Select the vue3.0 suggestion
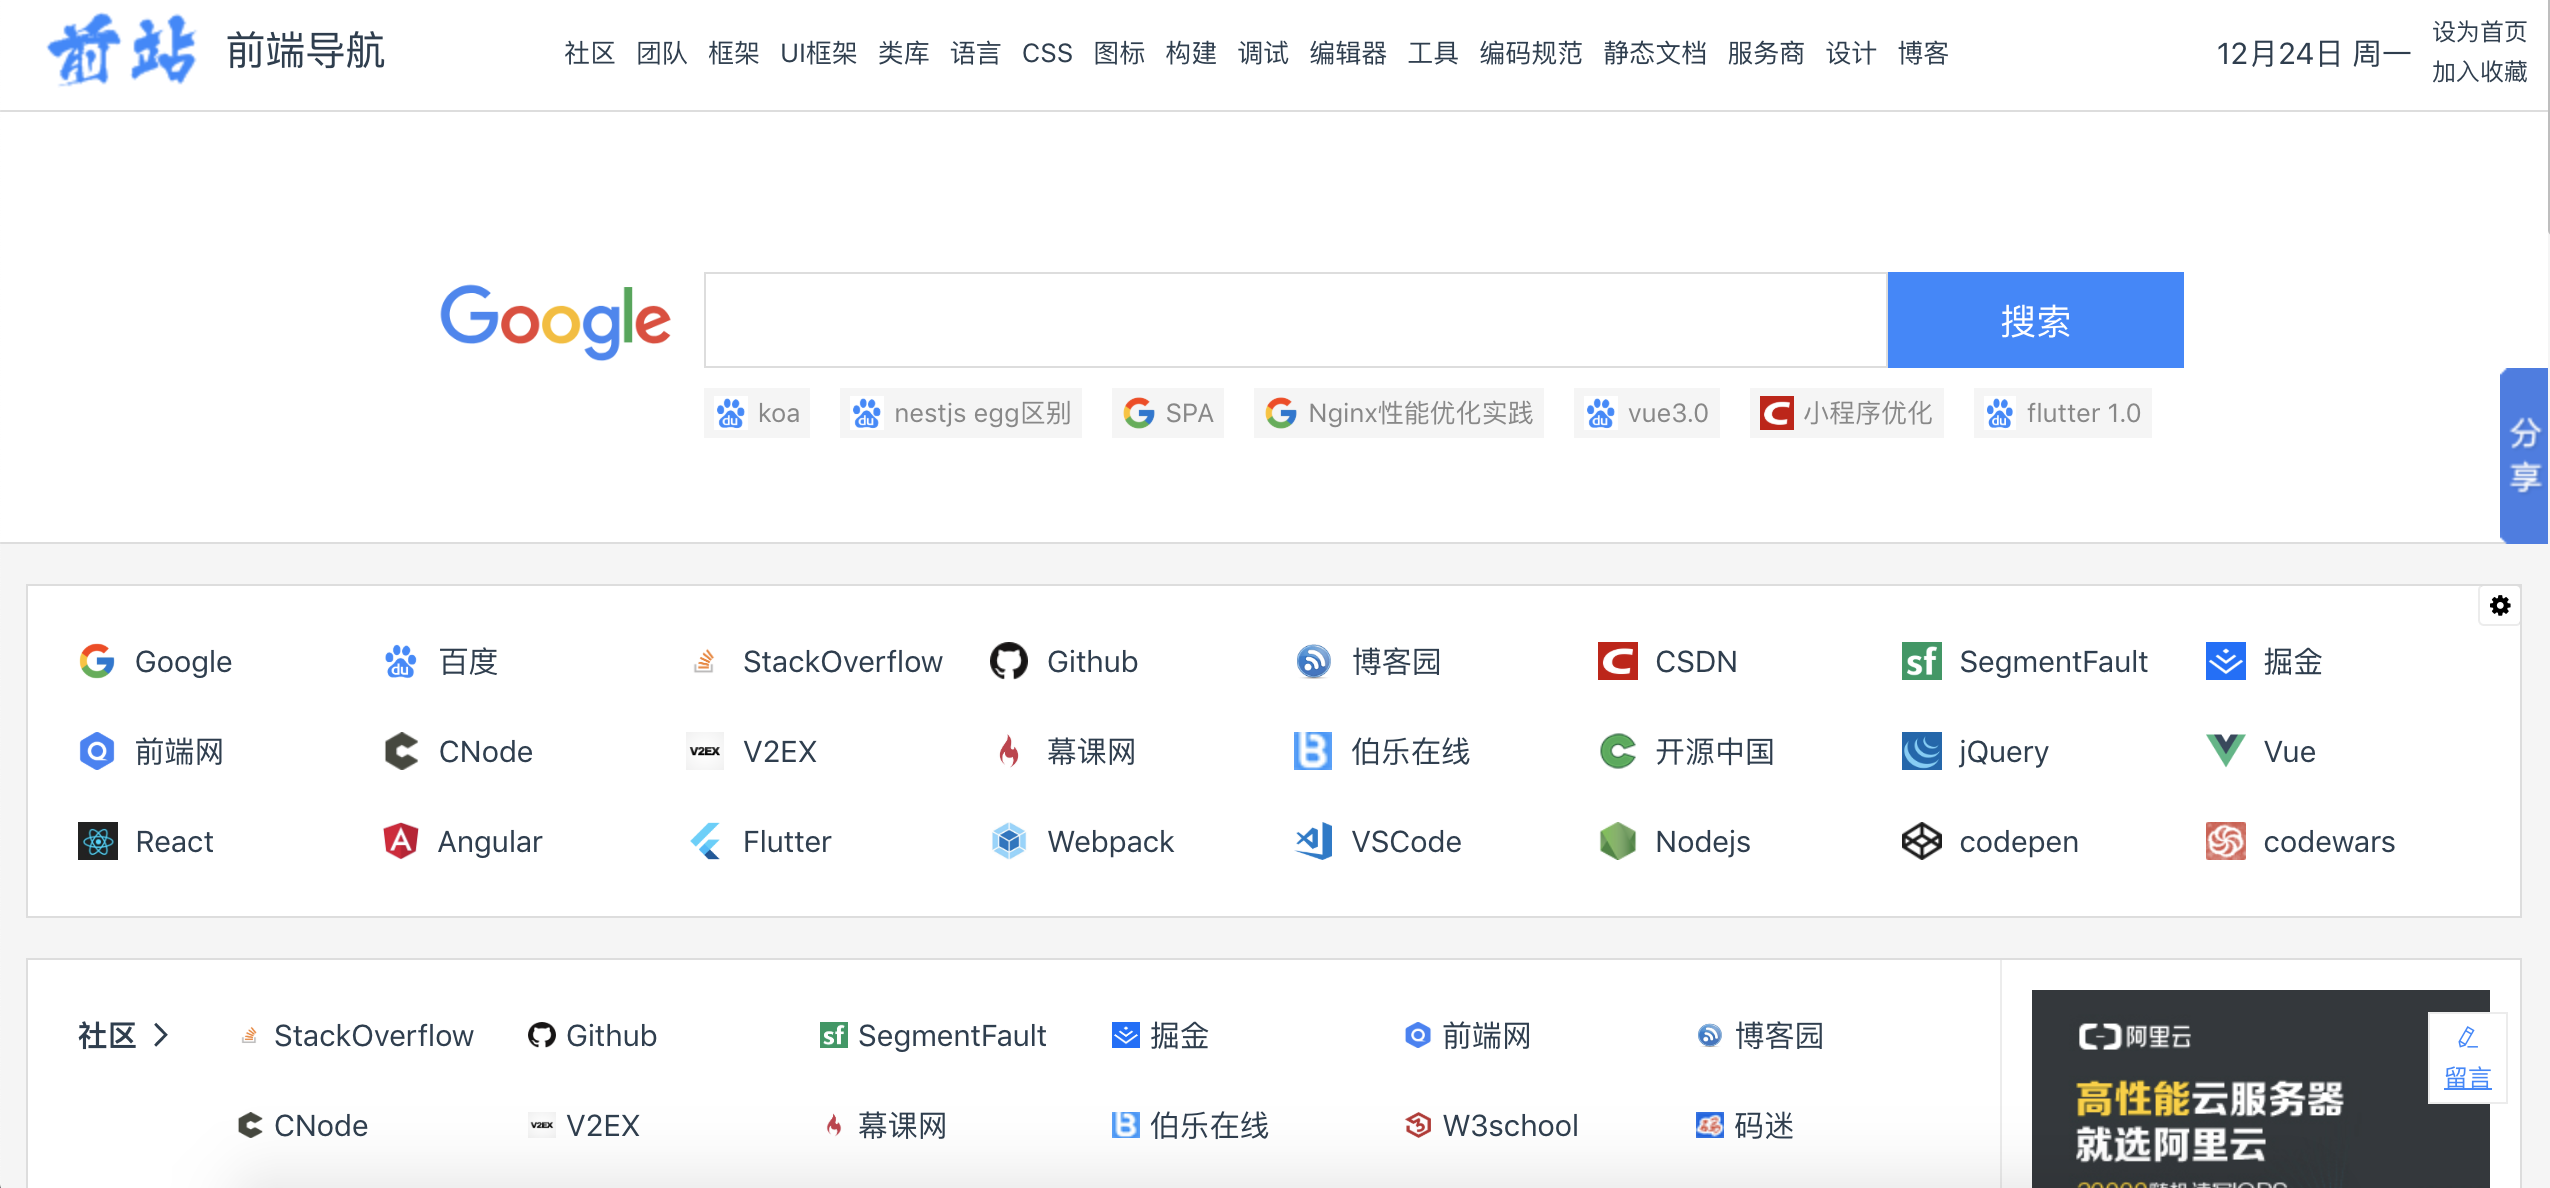This screenshot has height=1188, width=2550. [x=1647, y=413]
